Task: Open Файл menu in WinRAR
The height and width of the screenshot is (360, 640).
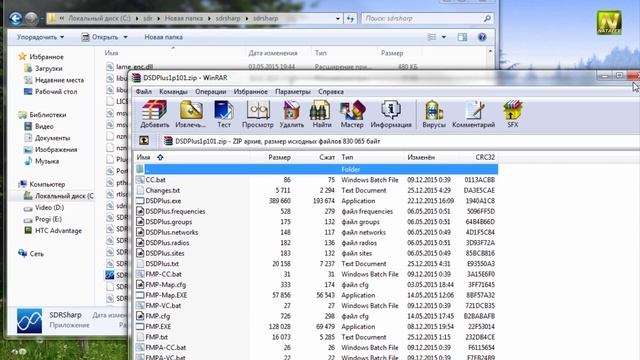Action: click(x=144, y=92)
